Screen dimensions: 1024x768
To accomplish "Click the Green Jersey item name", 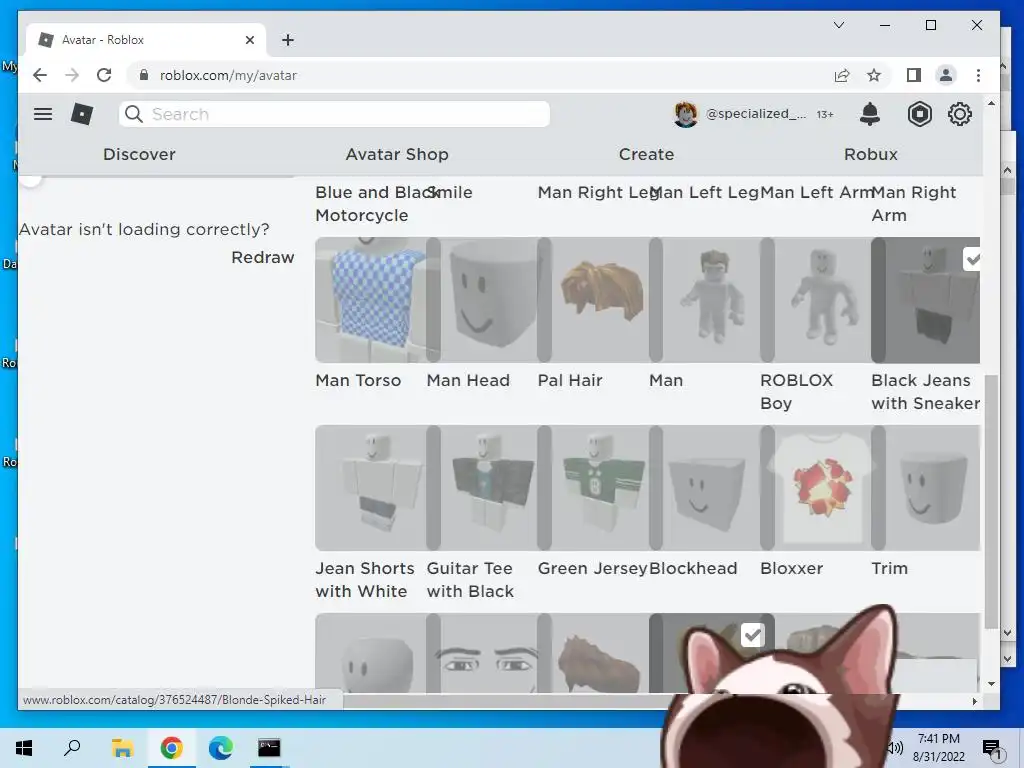I will (x=592, y=568).
